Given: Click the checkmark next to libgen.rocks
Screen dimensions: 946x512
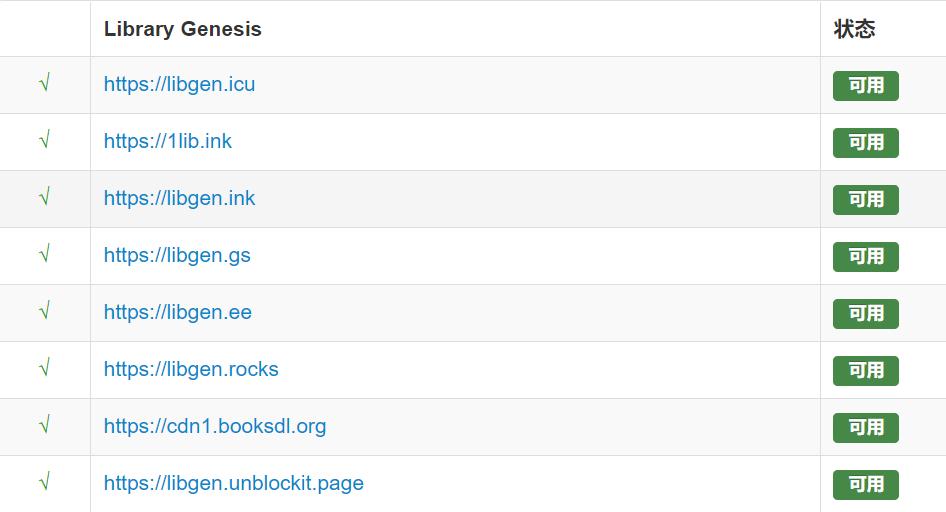Looking at the screenshot, I should pos(44,369).
